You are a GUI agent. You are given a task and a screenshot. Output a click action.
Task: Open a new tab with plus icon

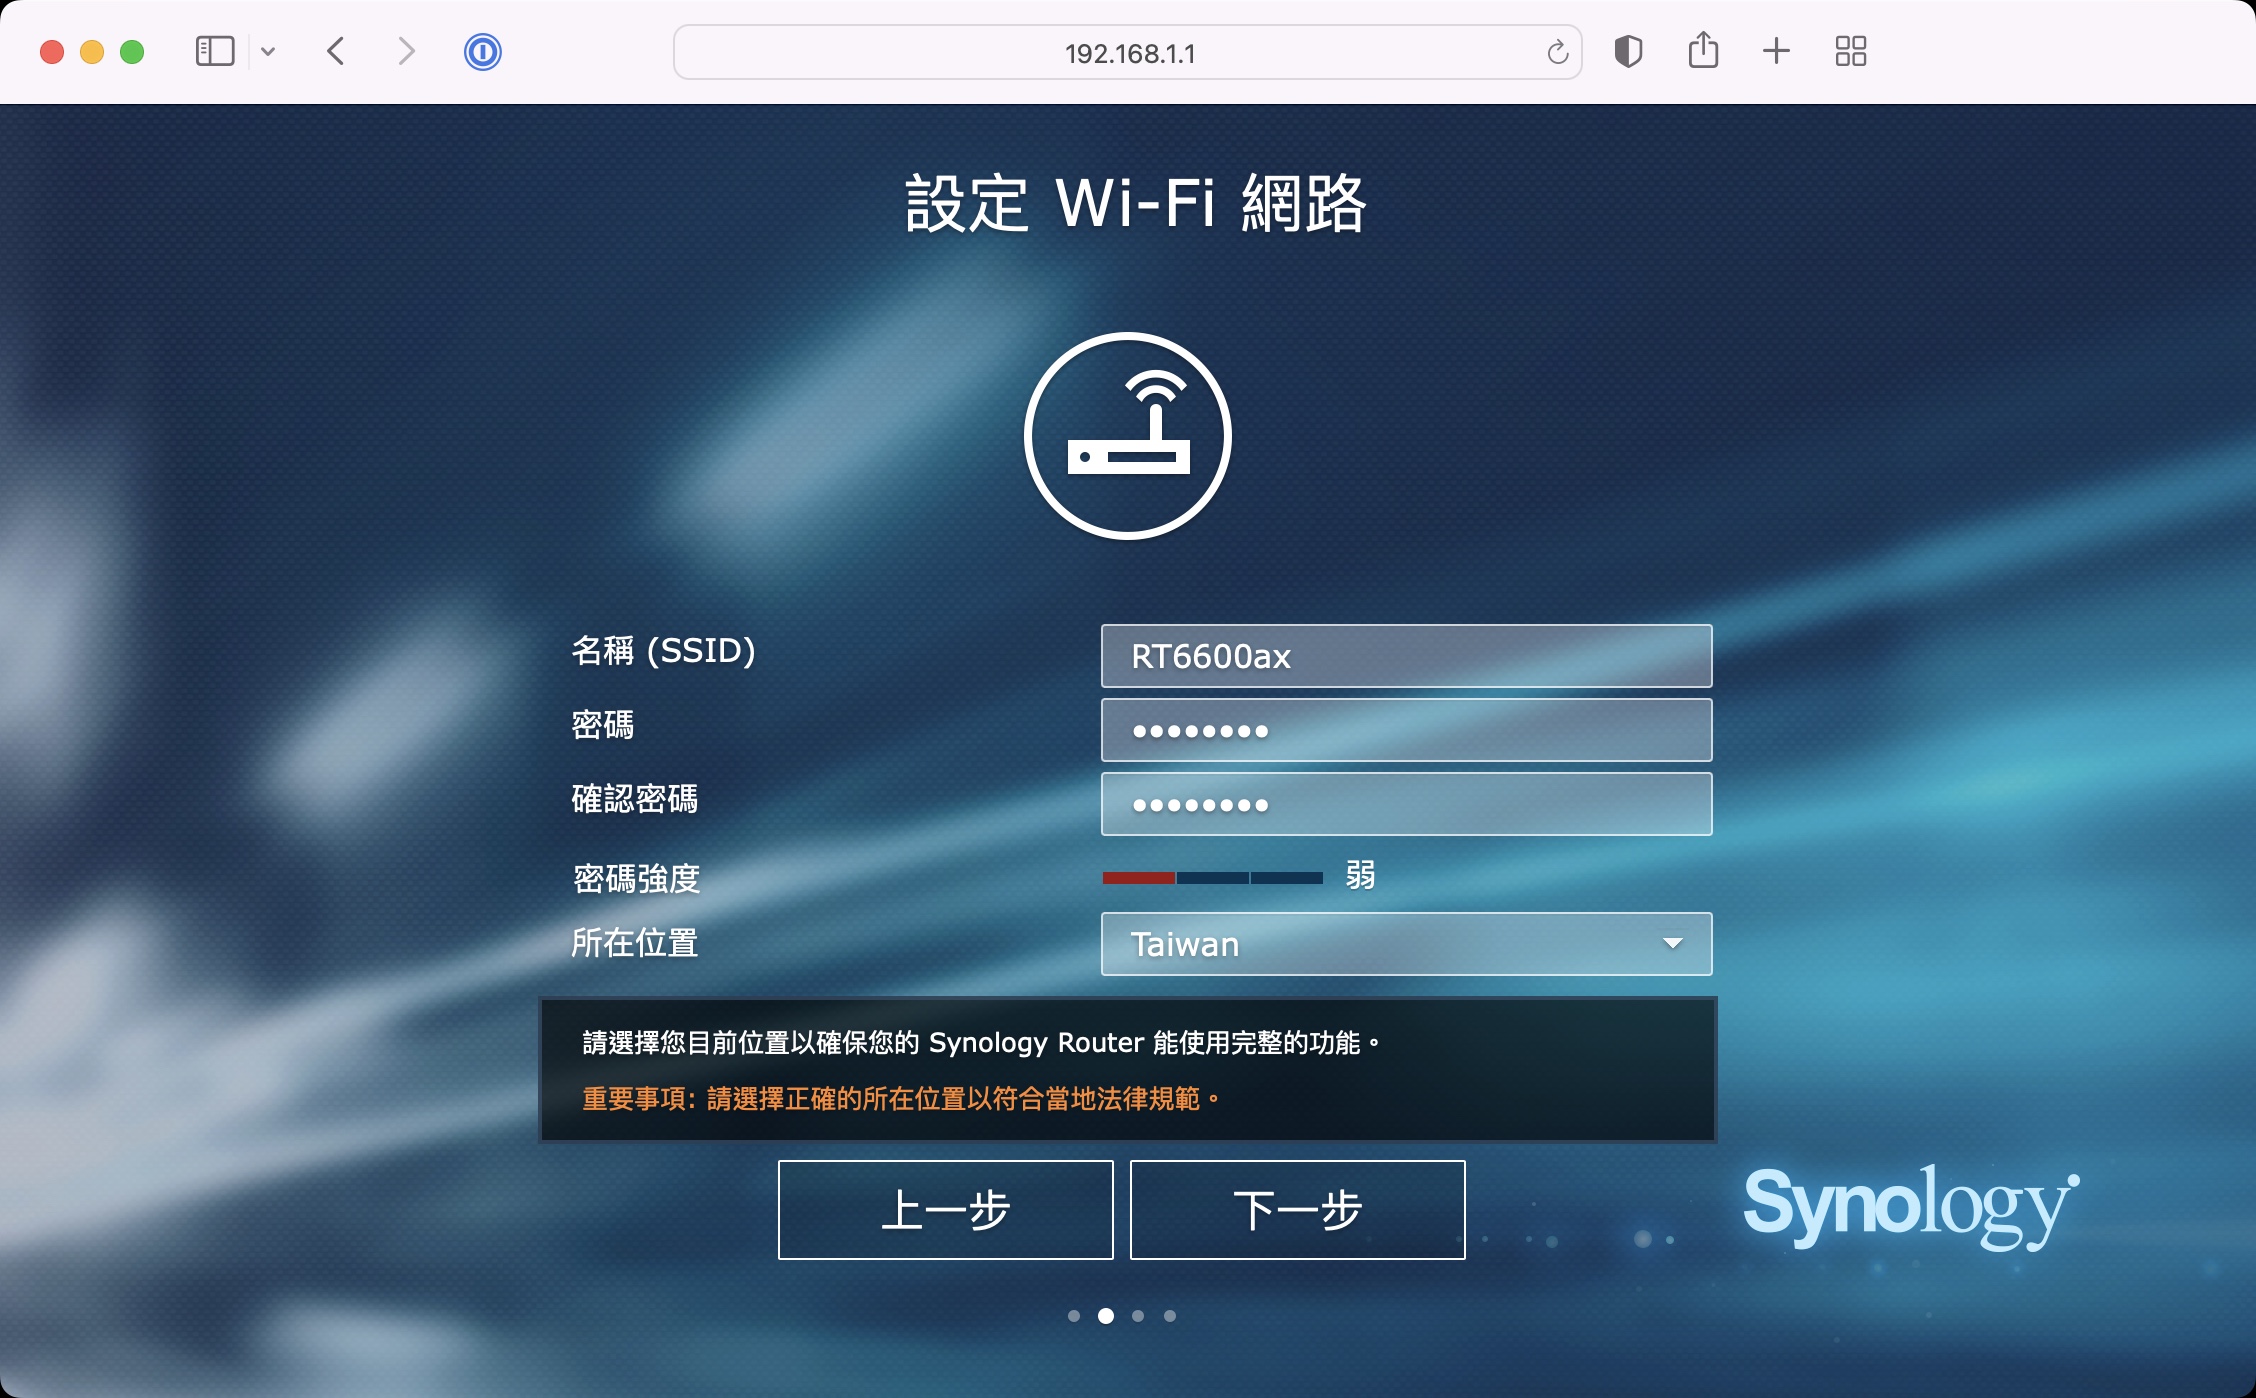pos(1776,52)
